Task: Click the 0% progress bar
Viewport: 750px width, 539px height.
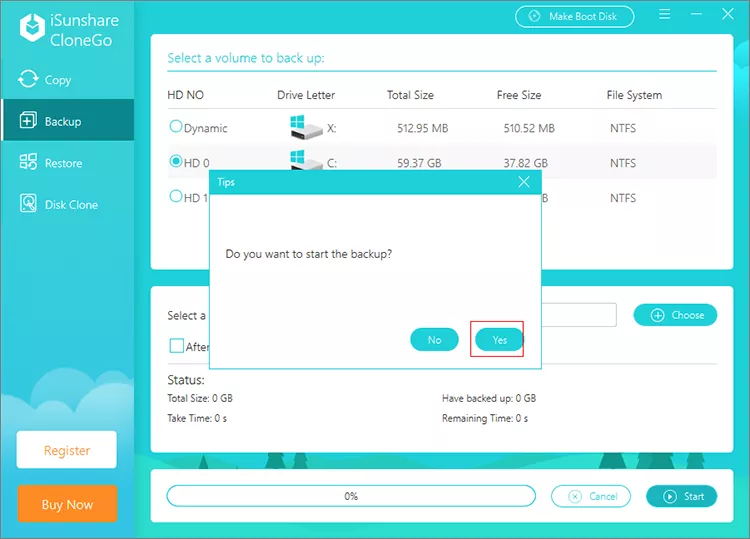Action: [x=351, y=496]
